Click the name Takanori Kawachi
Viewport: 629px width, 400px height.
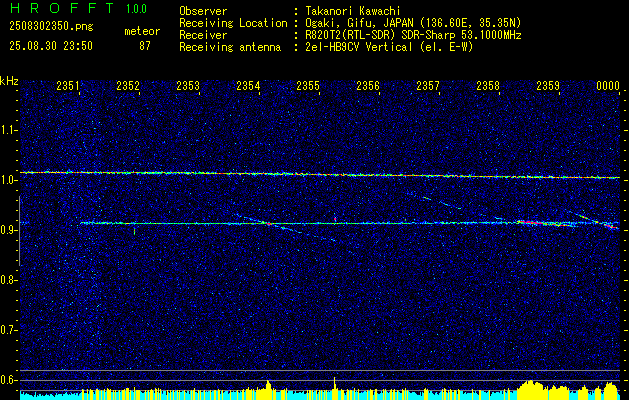pos(352,11)
